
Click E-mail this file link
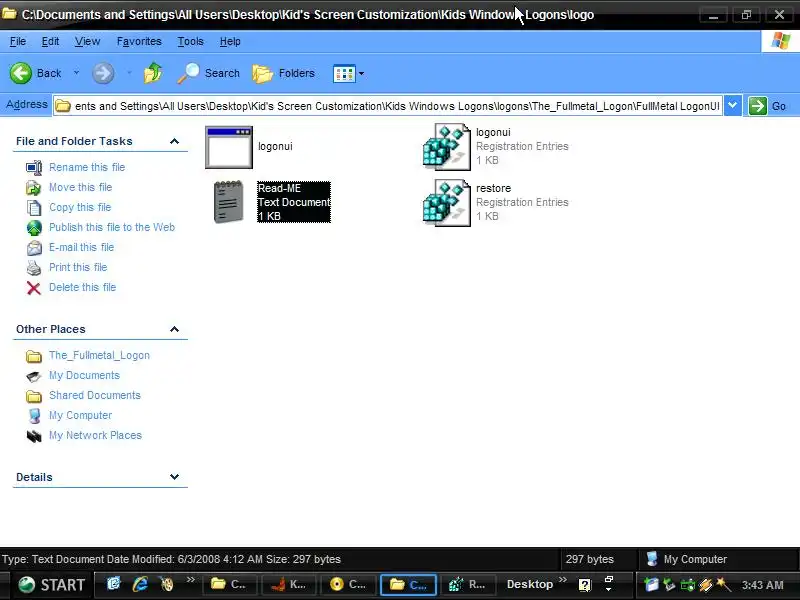pos(81,247)
